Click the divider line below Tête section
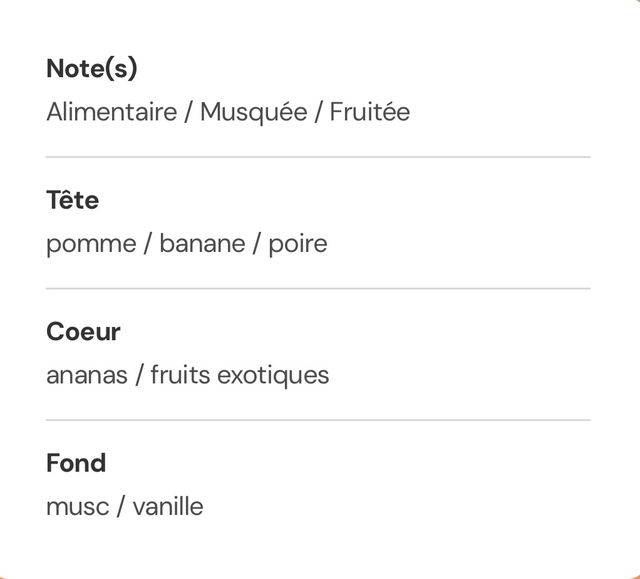 pyautogui.click(x=318, y=288)
